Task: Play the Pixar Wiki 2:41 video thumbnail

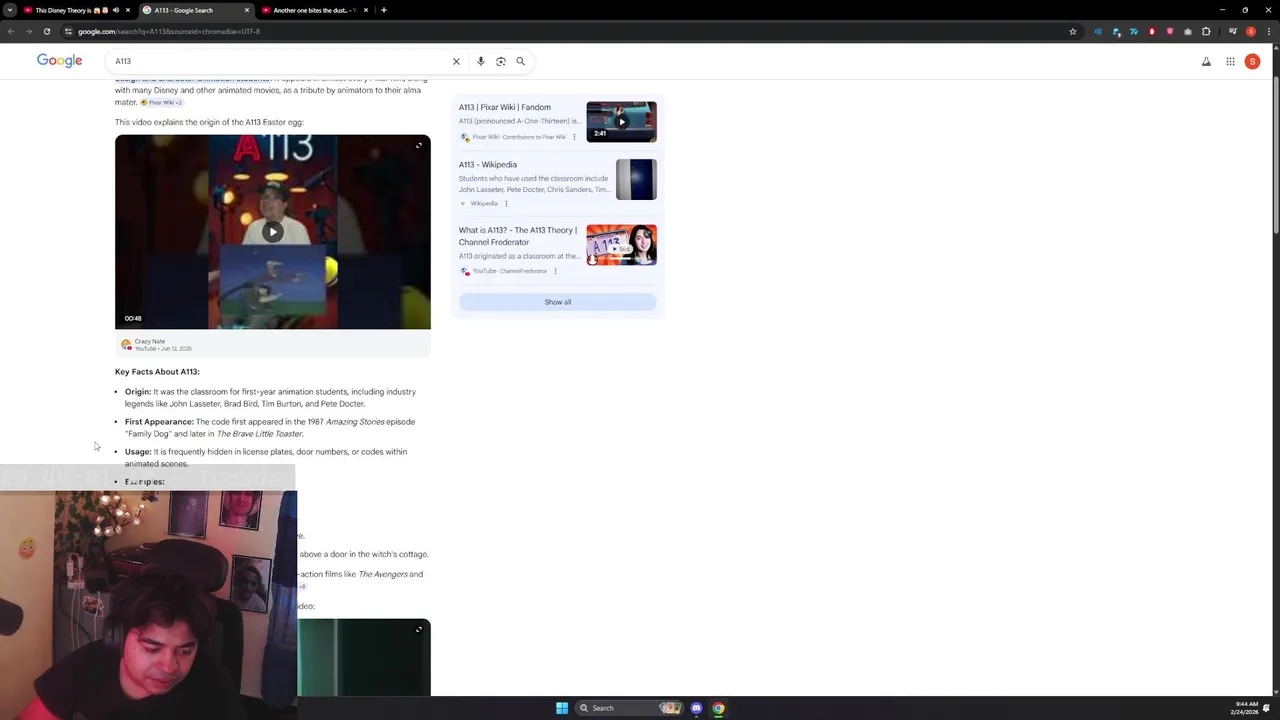Action: [x=621, y=122]
